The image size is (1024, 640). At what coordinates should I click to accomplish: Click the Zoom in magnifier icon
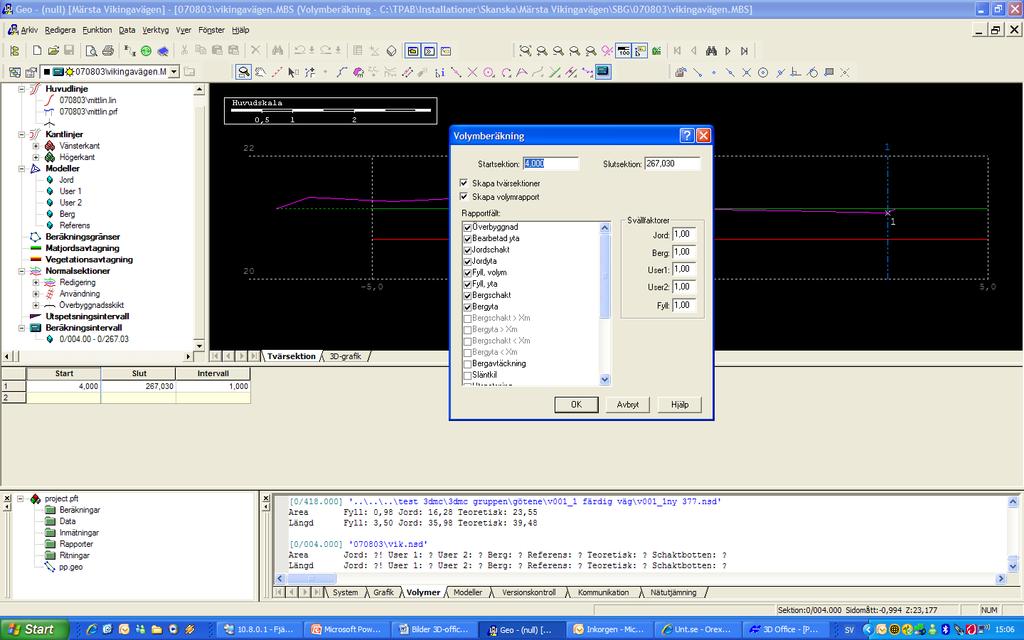[541, 50]
